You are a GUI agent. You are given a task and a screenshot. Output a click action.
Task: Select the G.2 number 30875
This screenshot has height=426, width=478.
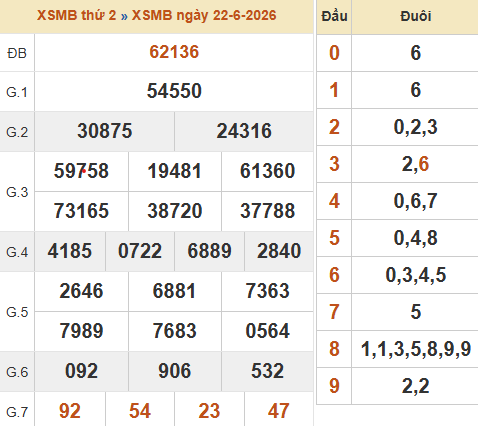tap(105, 131)
